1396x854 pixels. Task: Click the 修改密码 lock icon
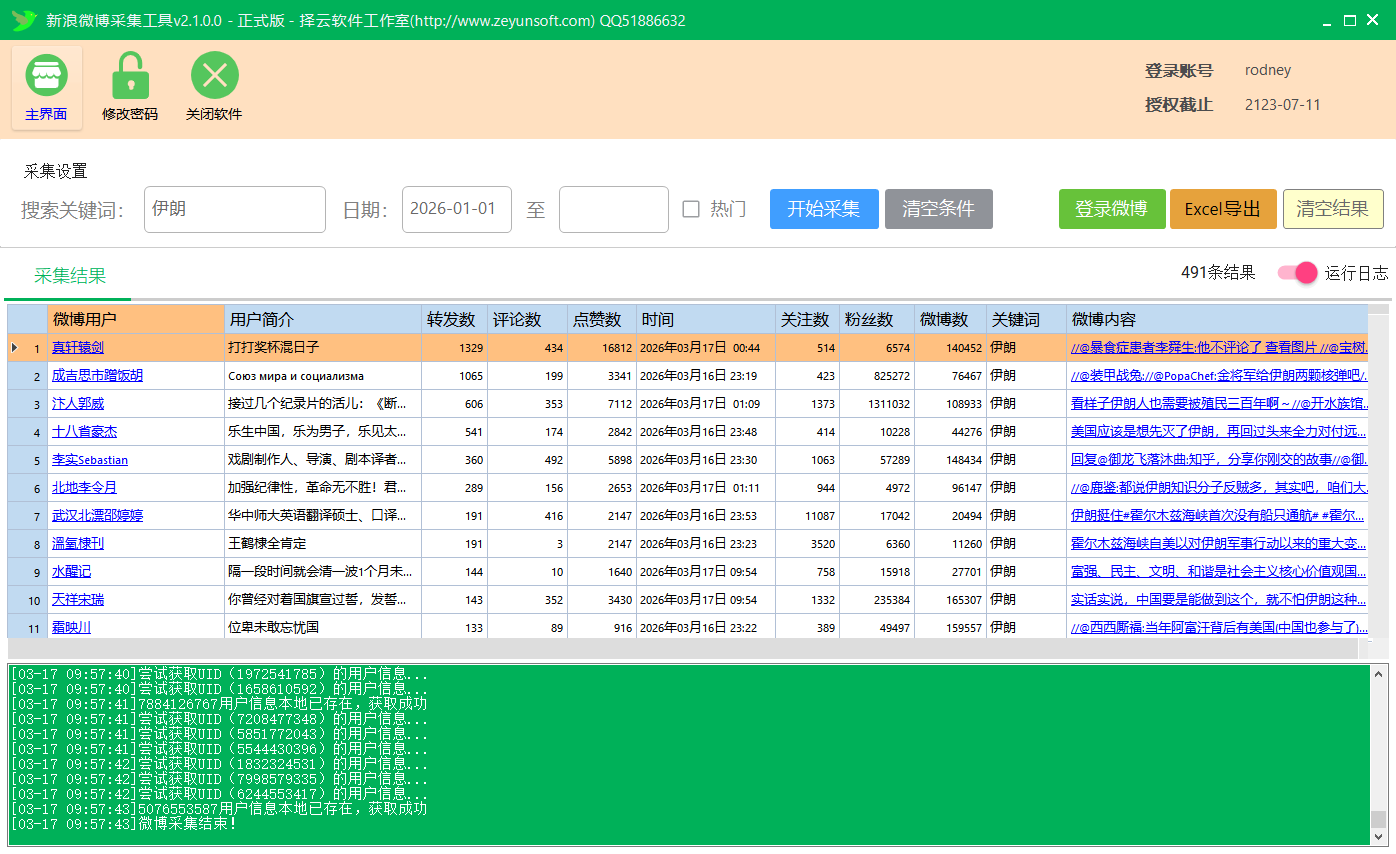pyautogui.click(x=130, y=74)
